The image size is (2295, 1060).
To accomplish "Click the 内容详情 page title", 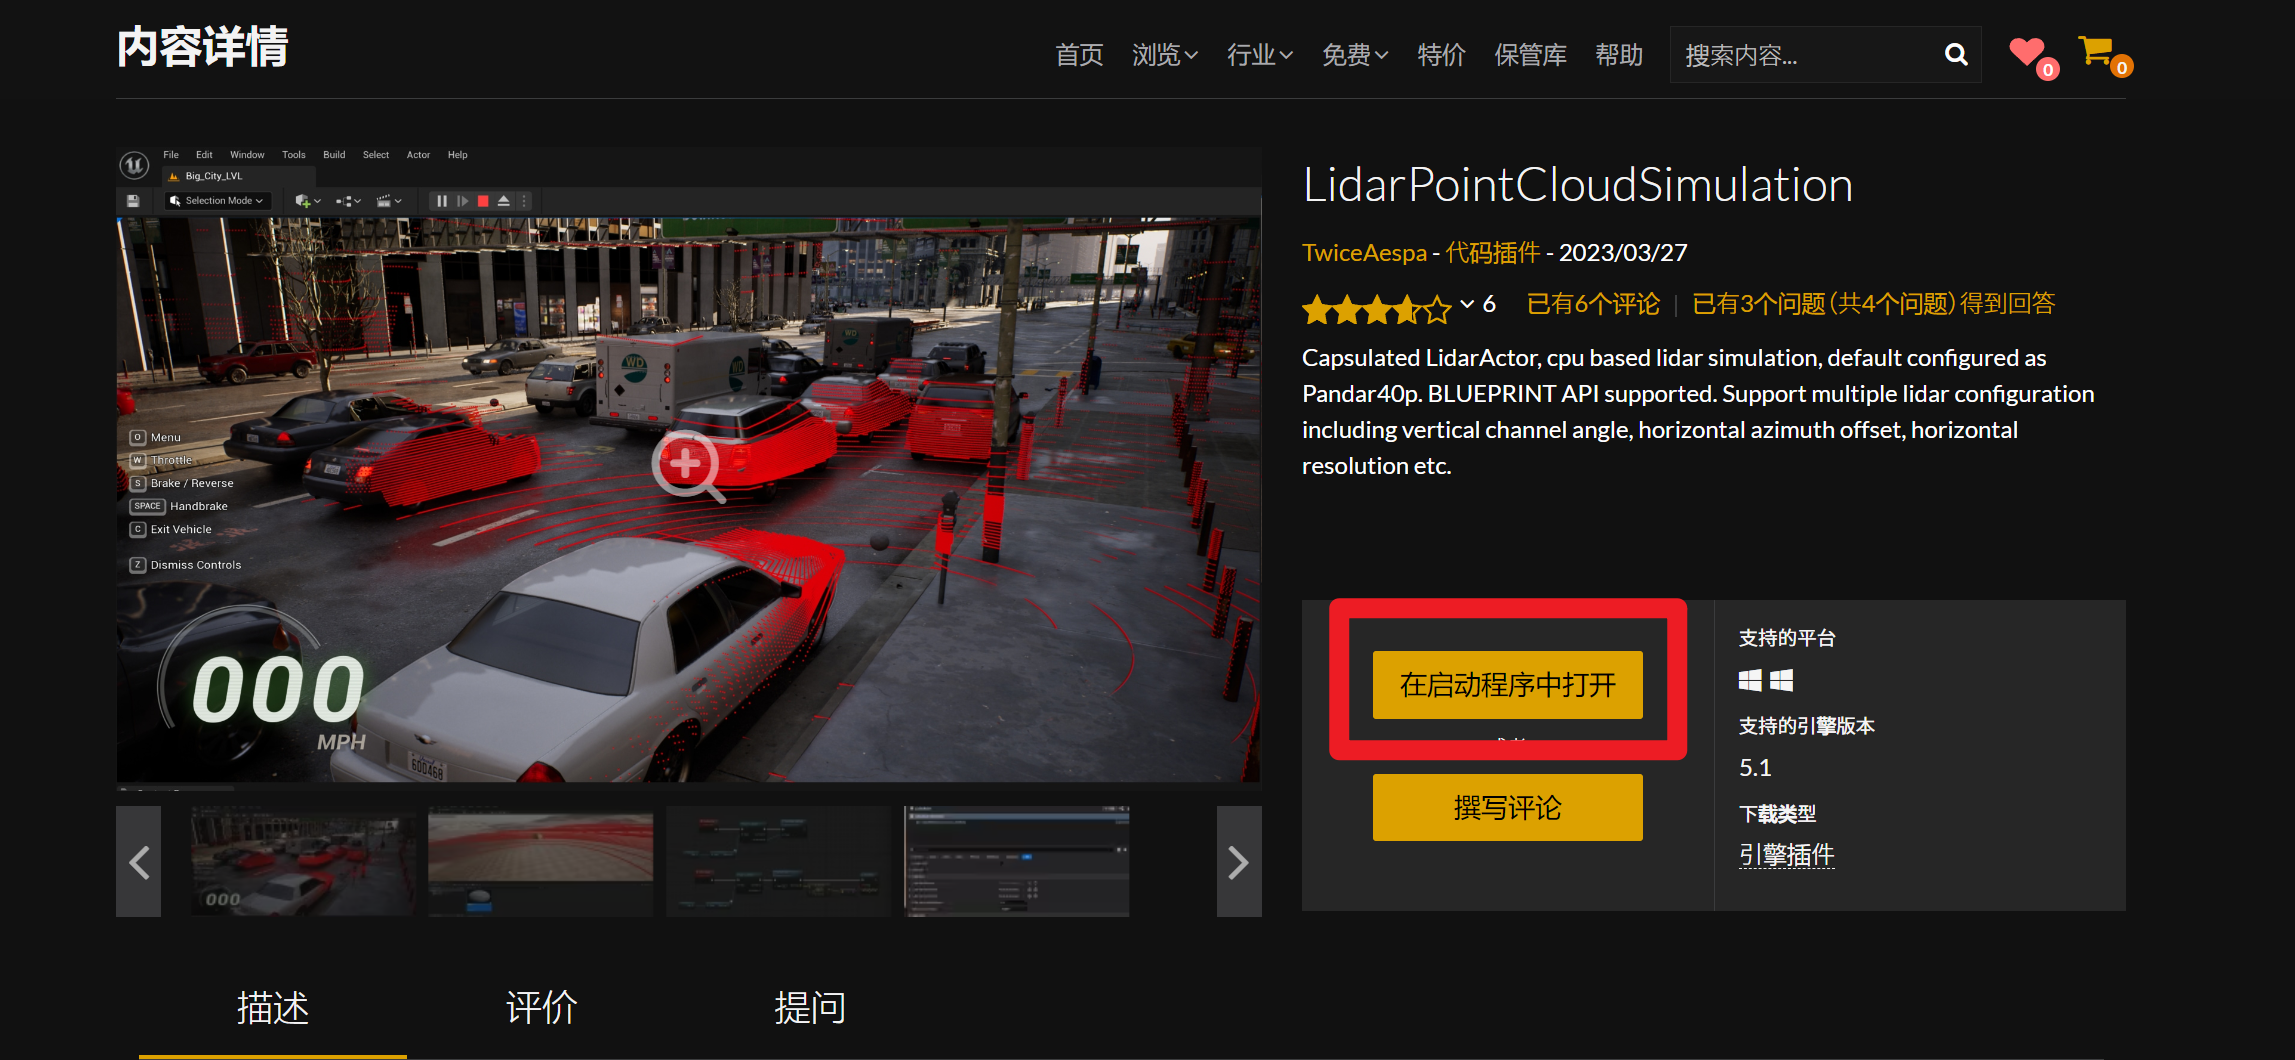I will 203,47.
